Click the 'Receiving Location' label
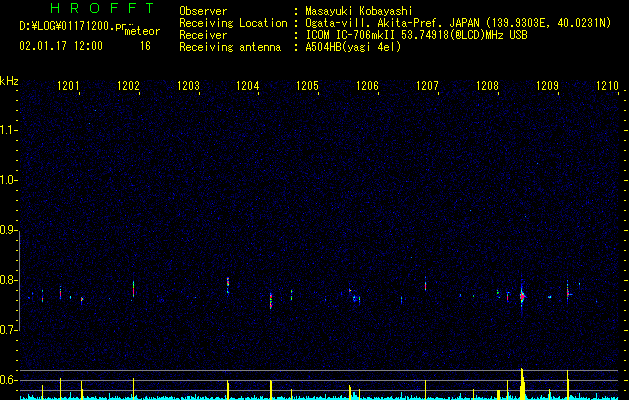 click(233, 23)
